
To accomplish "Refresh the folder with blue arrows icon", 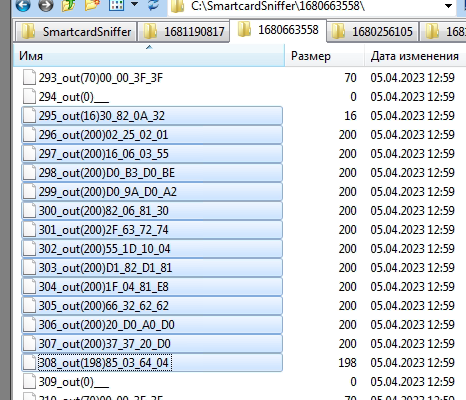I will pos(154,5).
